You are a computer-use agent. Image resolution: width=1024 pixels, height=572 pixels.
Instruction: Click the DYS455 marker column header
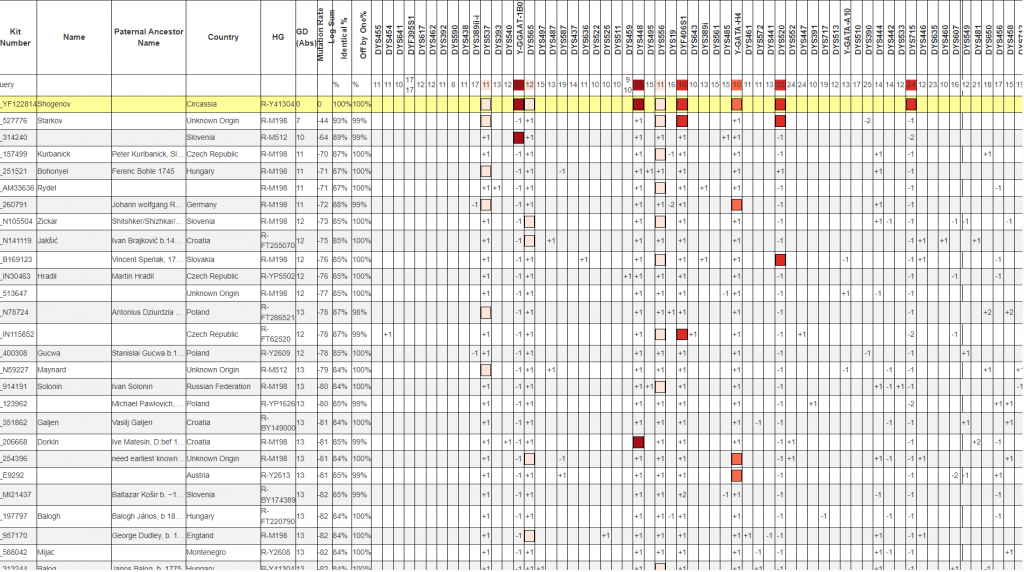coord(377,37)
